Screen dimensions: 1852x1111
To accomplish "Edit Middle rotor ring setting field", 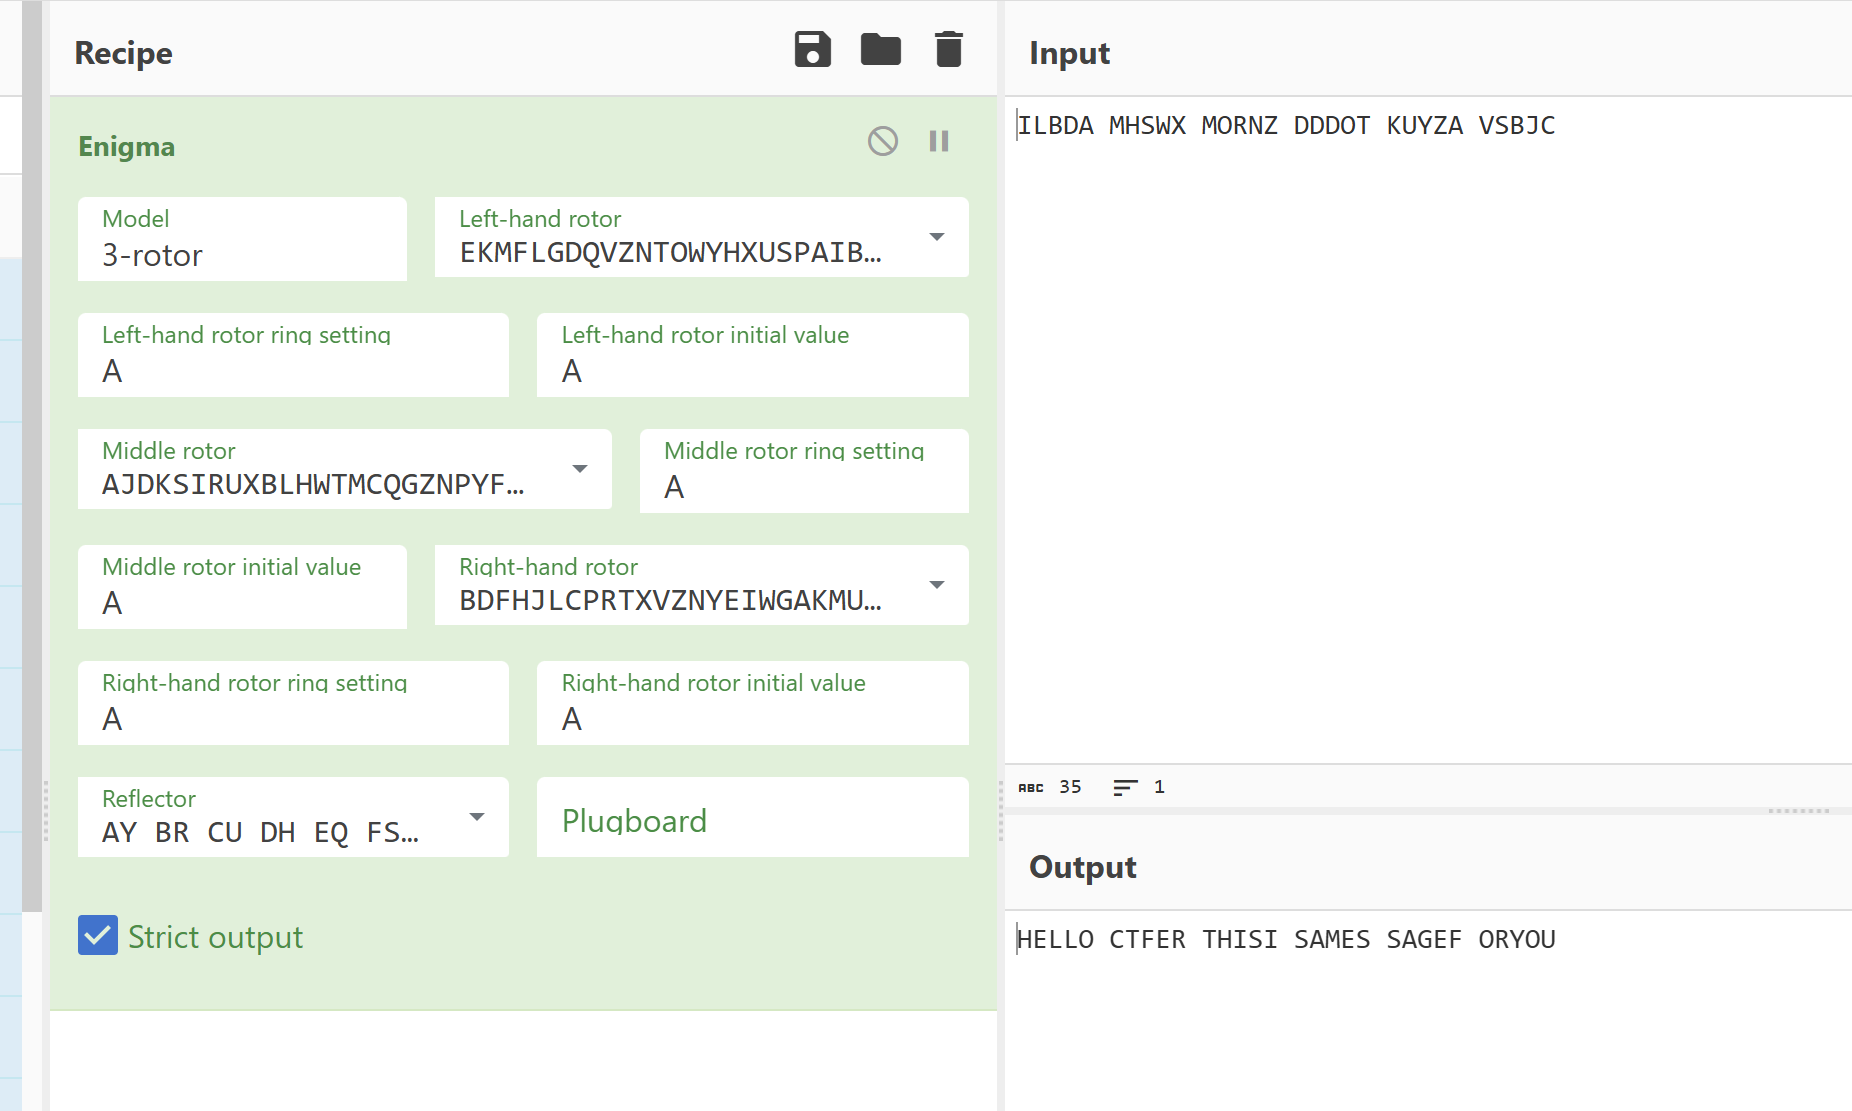I will point(804,471).
